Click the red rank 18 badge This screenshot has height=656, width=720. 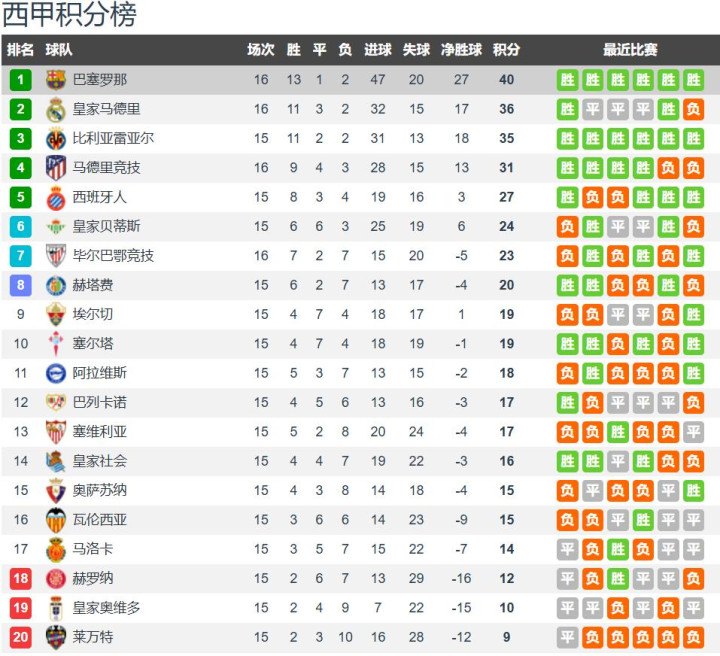(20, 579)
